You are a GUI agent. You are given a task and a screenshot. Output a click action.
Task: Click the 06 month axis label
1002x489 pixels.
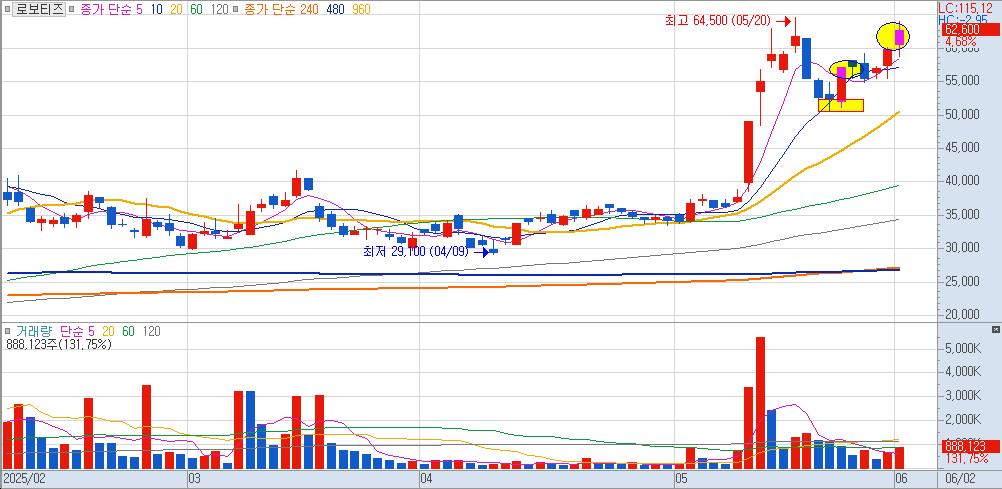click(904, 478)
